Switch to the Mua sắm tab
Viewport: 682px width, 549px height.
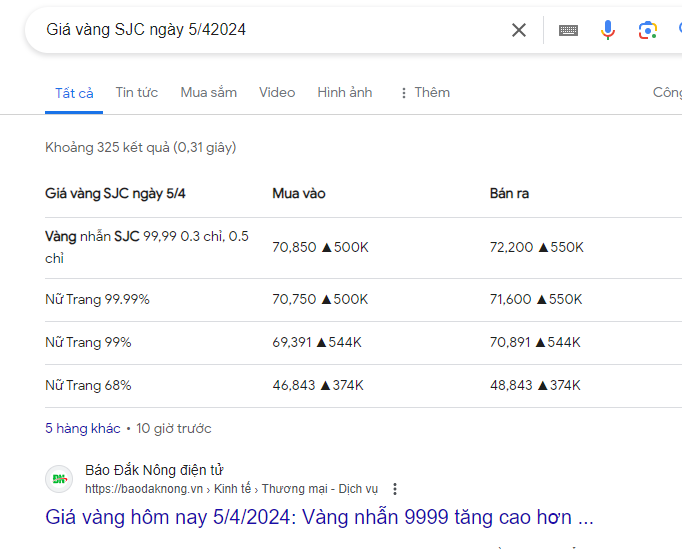[x=208, y=92]
